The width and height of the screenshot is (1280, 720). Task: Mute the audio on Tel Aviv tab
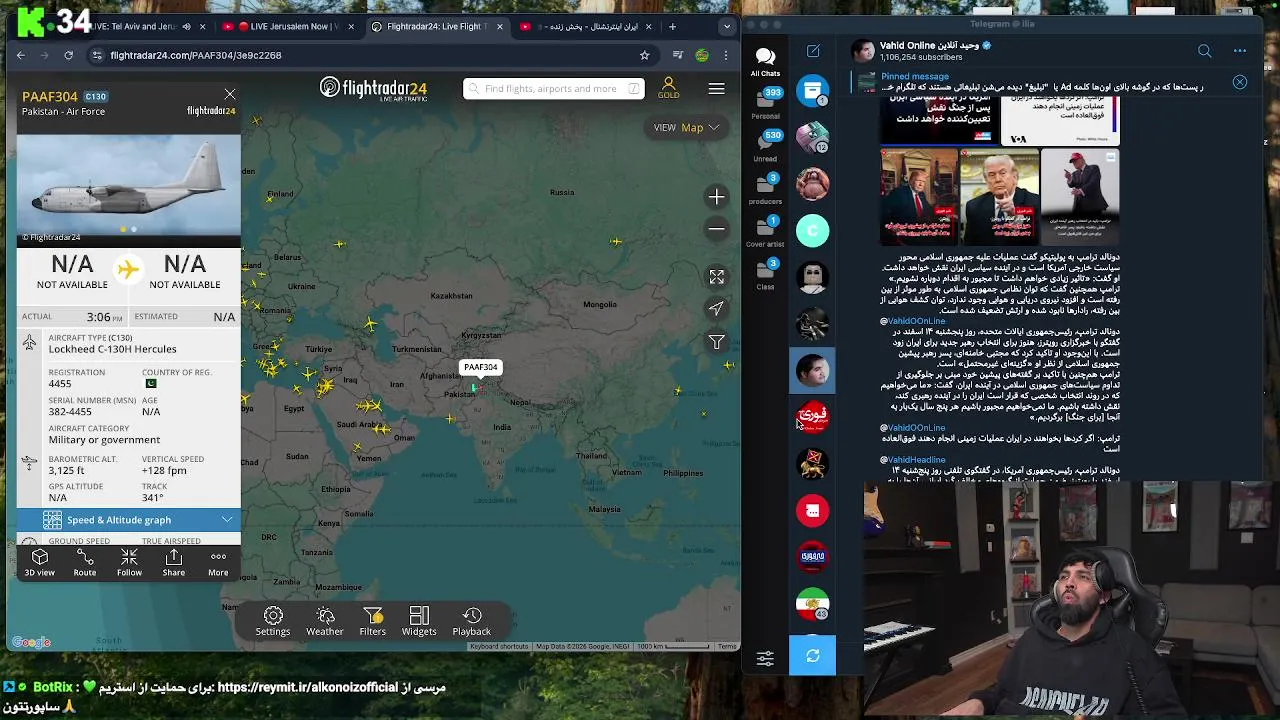(186, 27)
